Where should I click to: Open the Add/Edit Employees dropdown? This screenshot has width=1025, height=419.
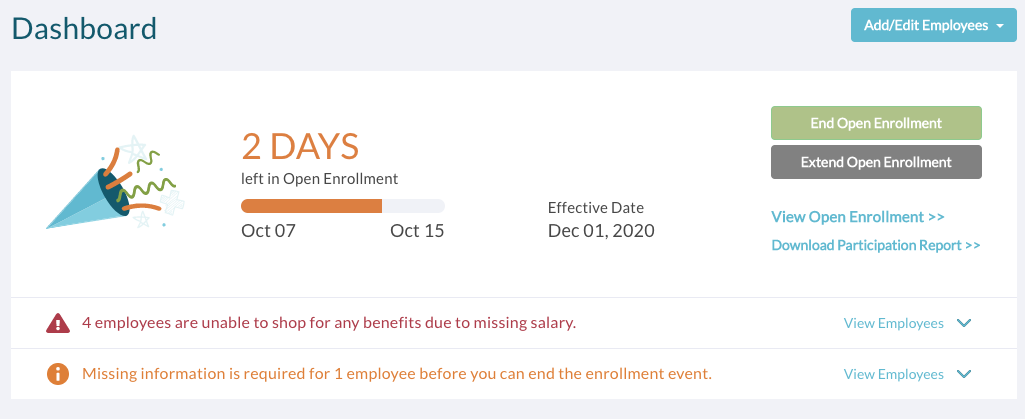(933, 25)
